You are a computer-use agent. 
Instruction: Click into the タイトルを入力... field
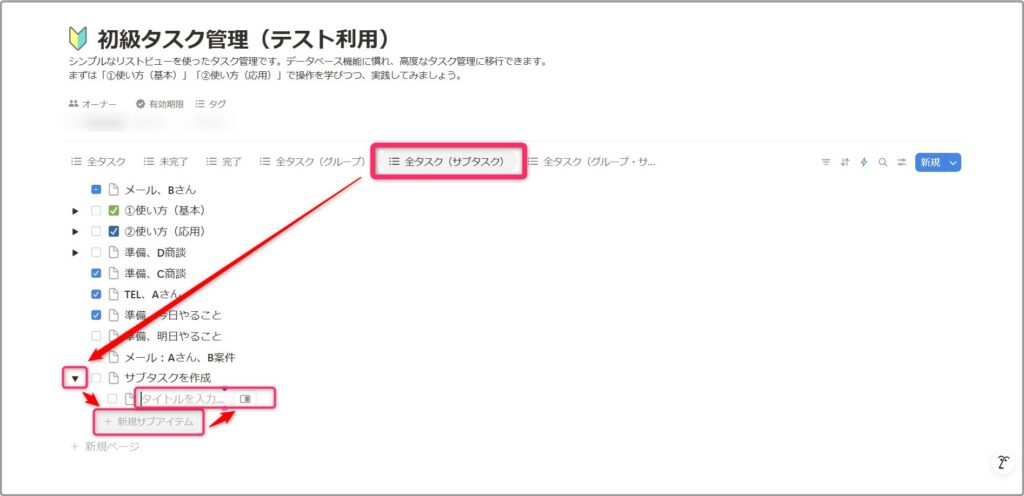click(184, 399)
